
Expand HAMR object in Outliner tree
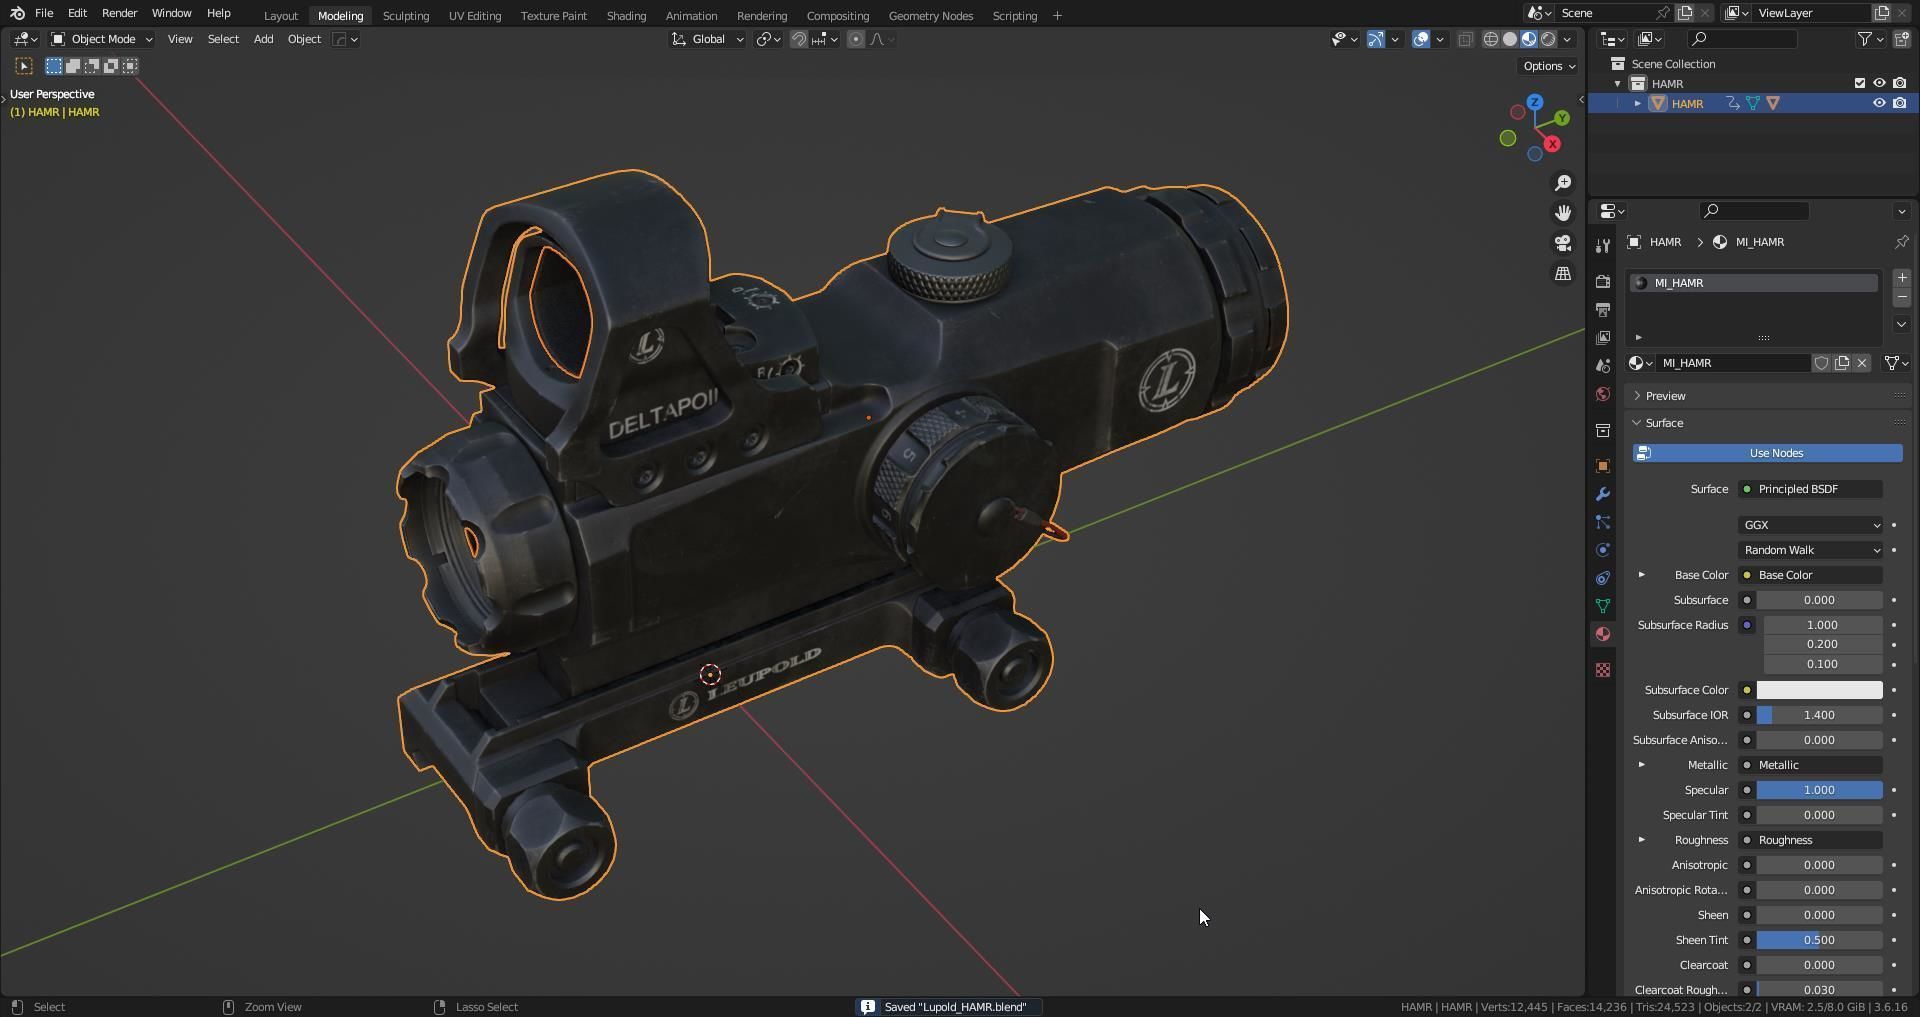tap(1638, 103)
